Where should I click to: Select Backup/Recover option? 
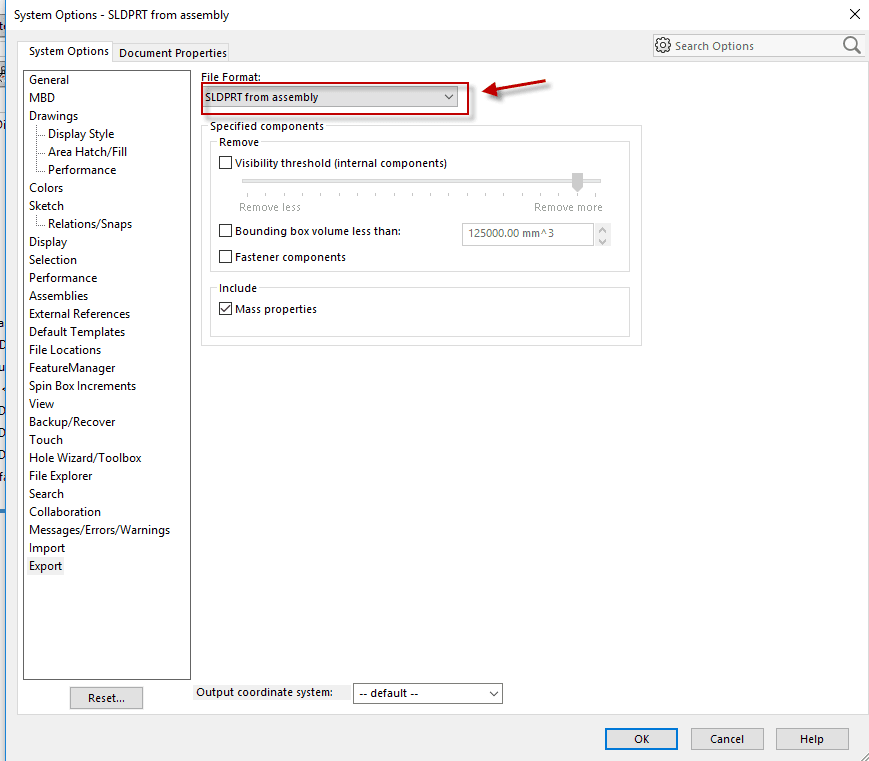click(72, 422)
